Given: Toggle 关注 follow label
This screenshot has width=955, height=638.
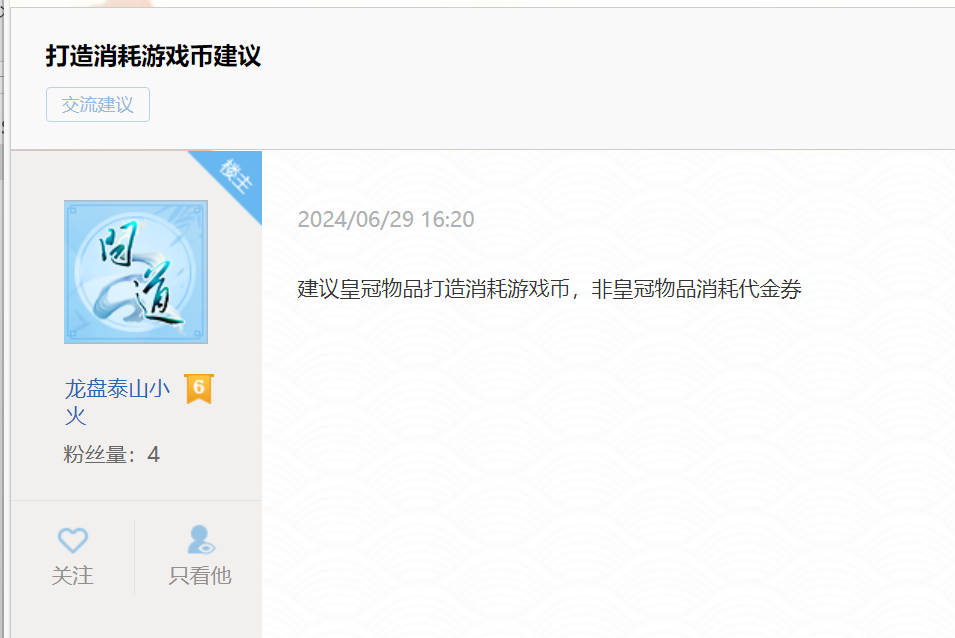Looking at the screenshot, I should (72, 575).
